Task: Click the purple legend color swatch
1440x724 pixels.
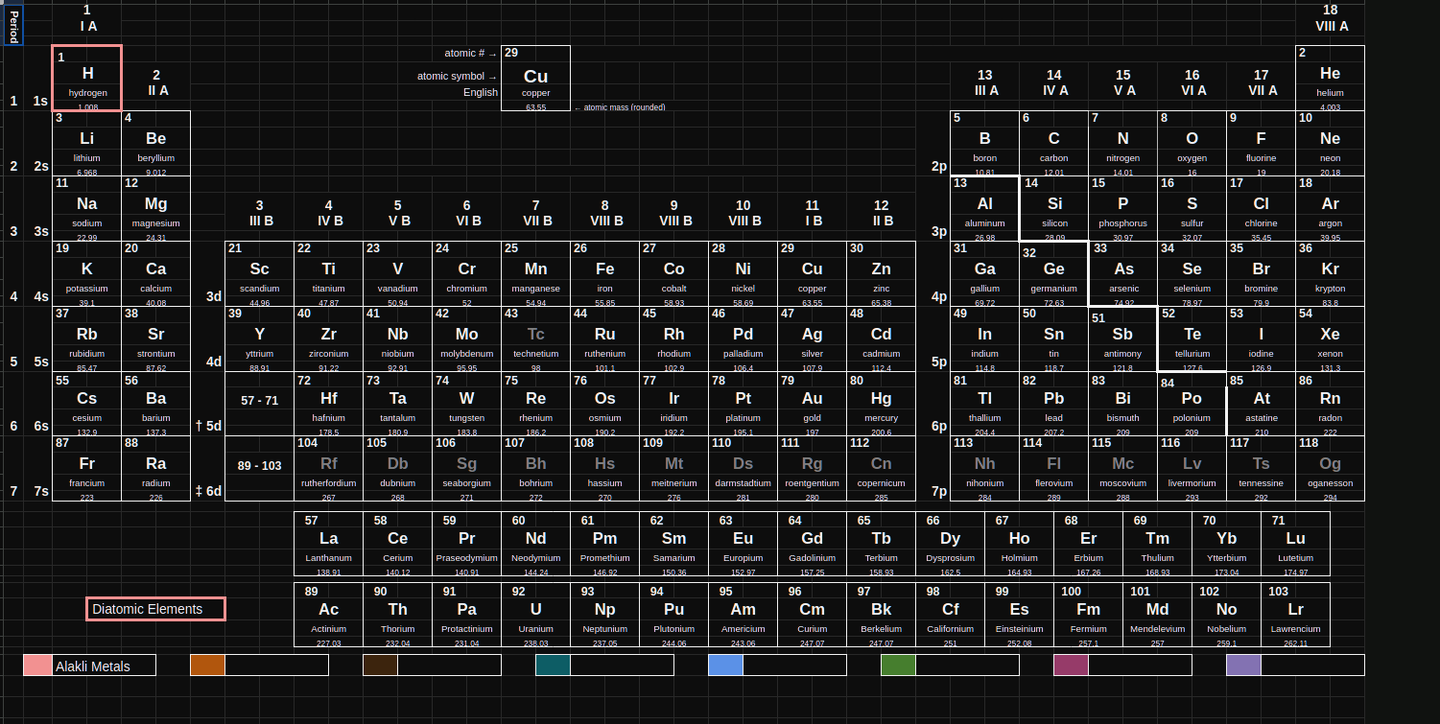Action: click(1243, 666)
